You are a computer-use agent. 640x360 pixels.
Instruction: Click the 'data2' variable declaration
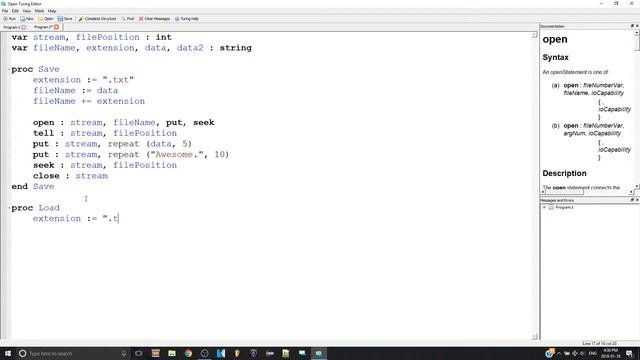[190, 48]
